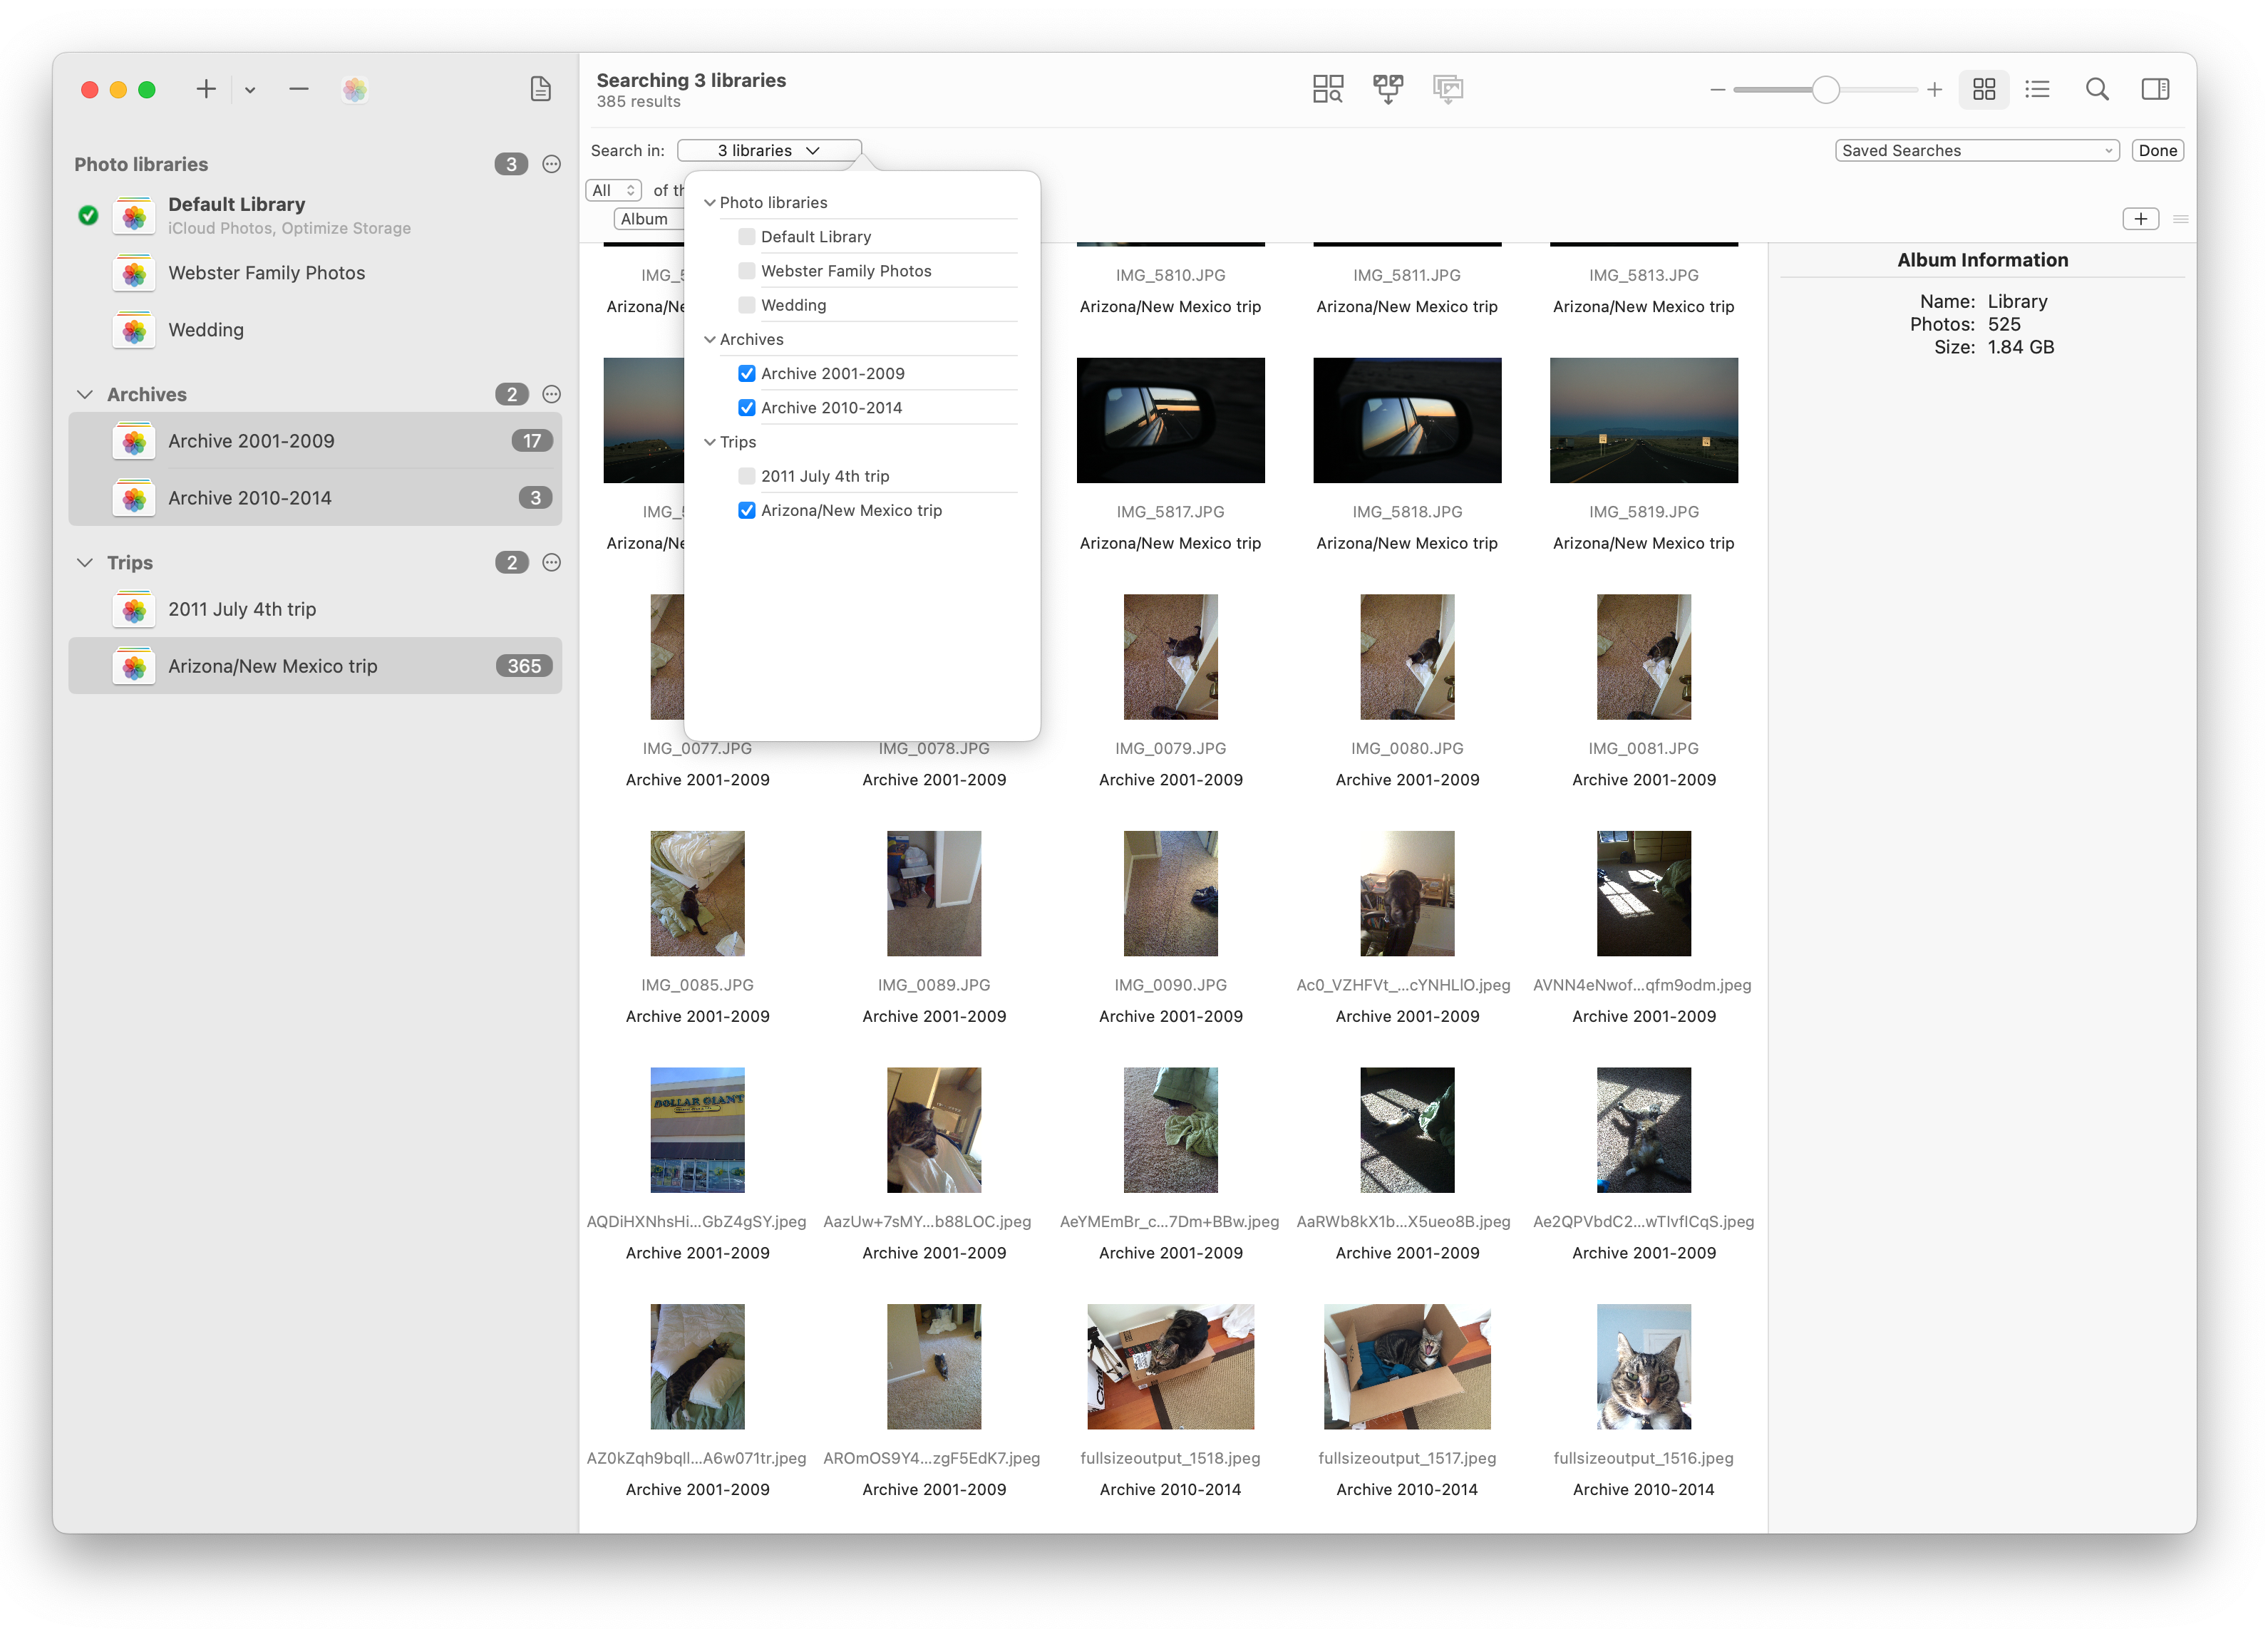Click the merge libraries toolbar icon
The height and width of the screenshot is (1639, 2268).
pos(1387,89)
